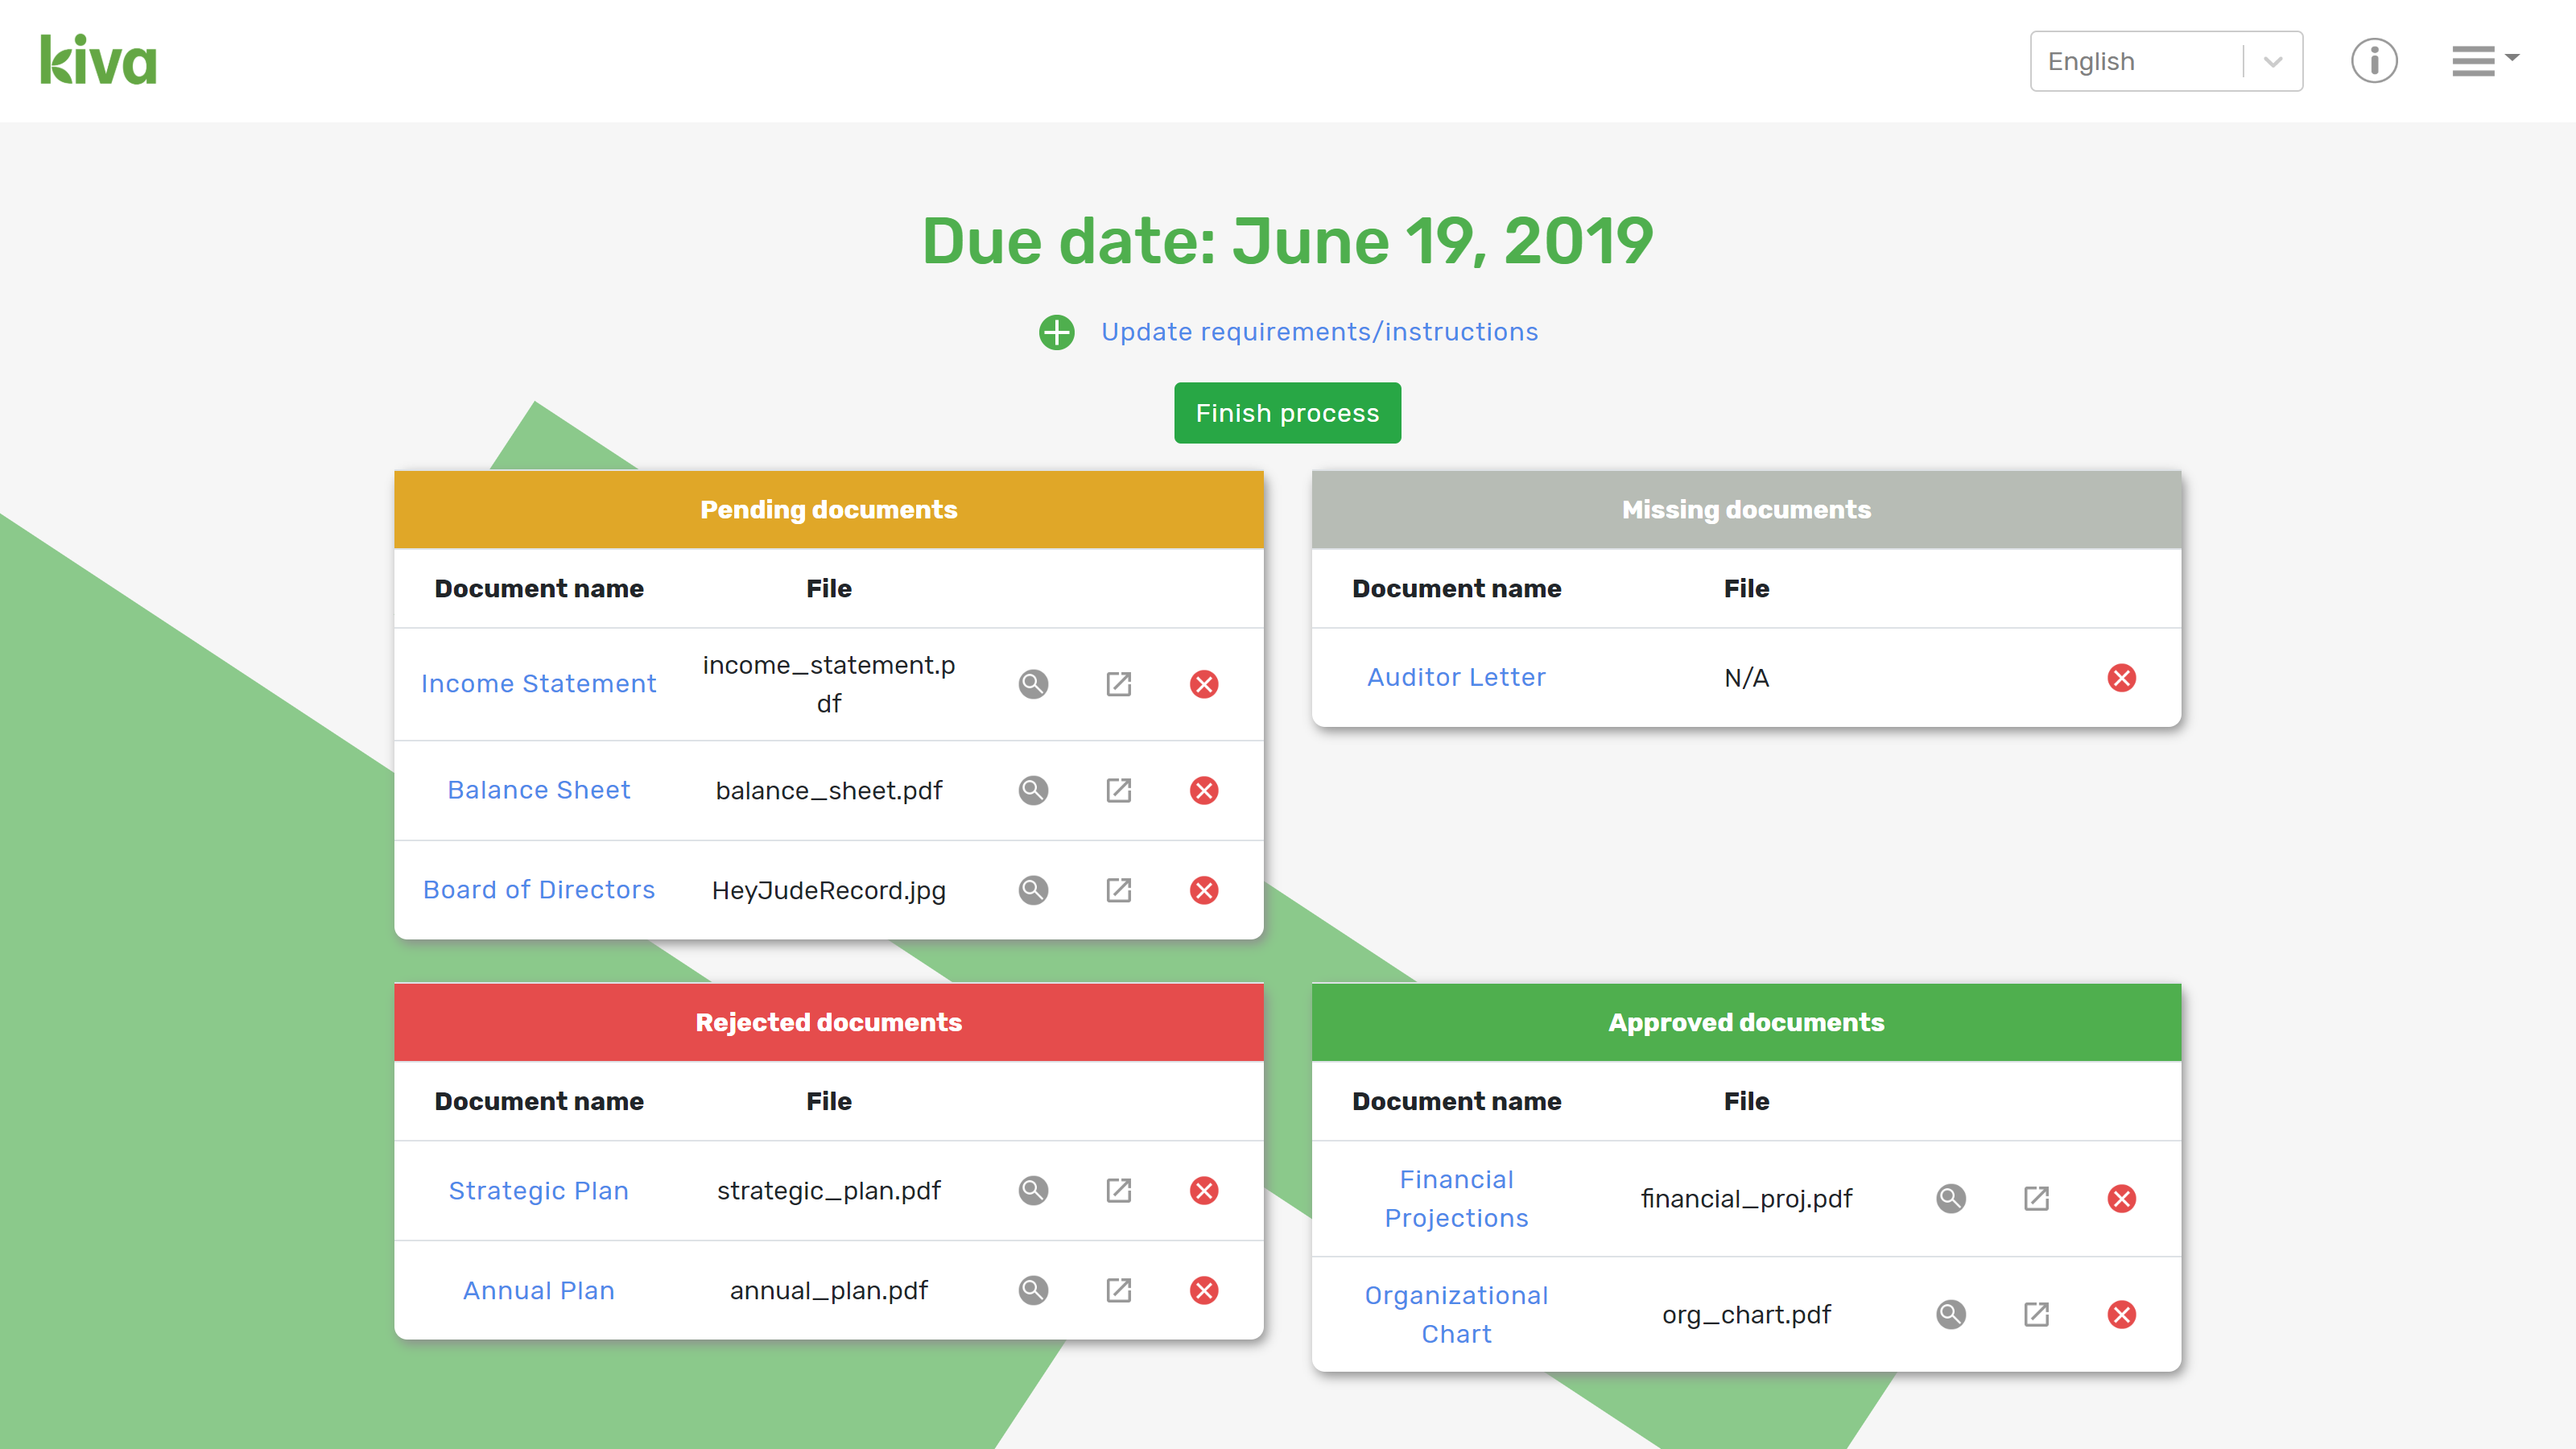Click the Organizational Chart link
This screenshot has height=1449, width=2576.
tap(1456, 1314)
